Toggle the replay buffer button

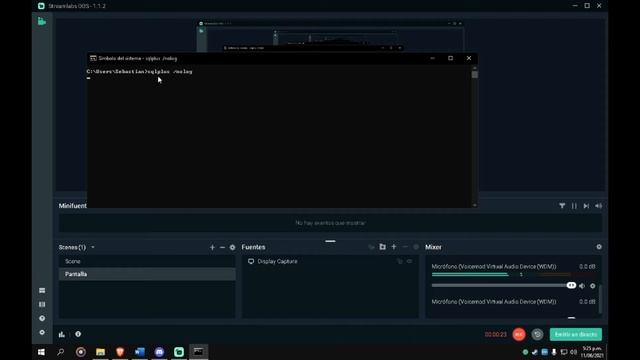538,334
